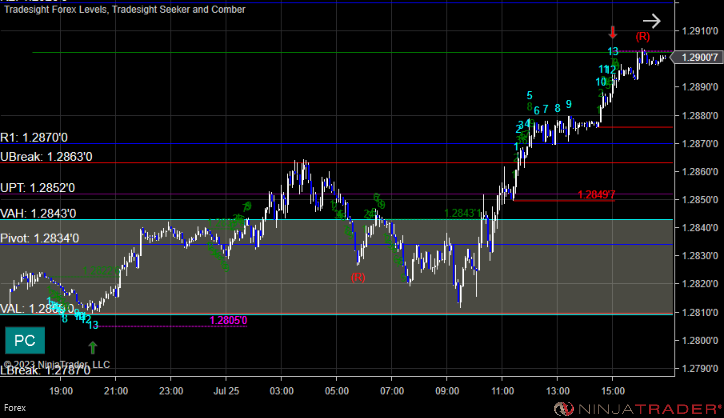Image resolution: width=724 pixels, height=418 pixels.
Task: Click the 1.2850'0 price axis label
Action: (700, 200)
